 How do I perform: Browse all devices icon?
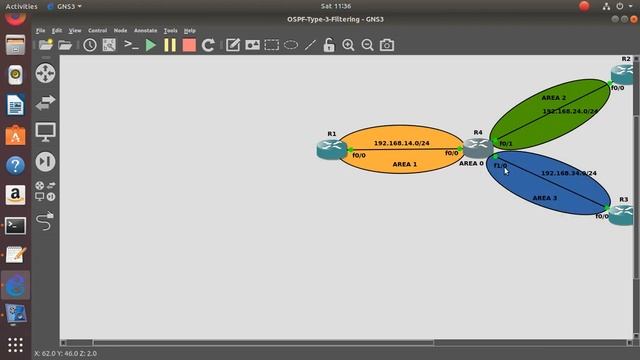point(45,191)
